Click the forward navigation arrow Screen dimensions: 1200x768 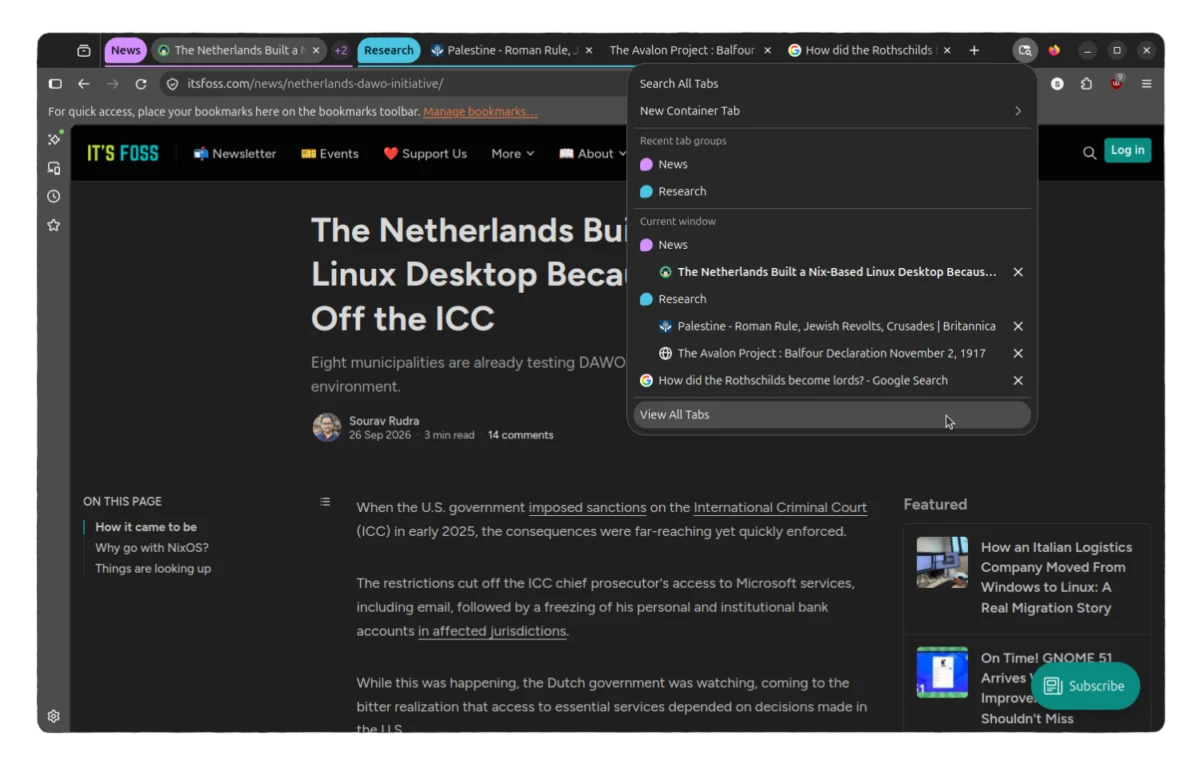112,84
